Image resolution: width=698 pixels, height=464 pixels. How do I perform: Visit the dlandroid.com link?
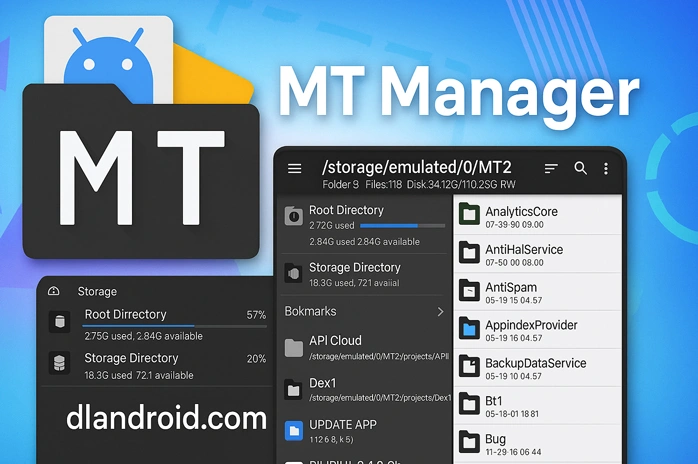tap(166, 418)
